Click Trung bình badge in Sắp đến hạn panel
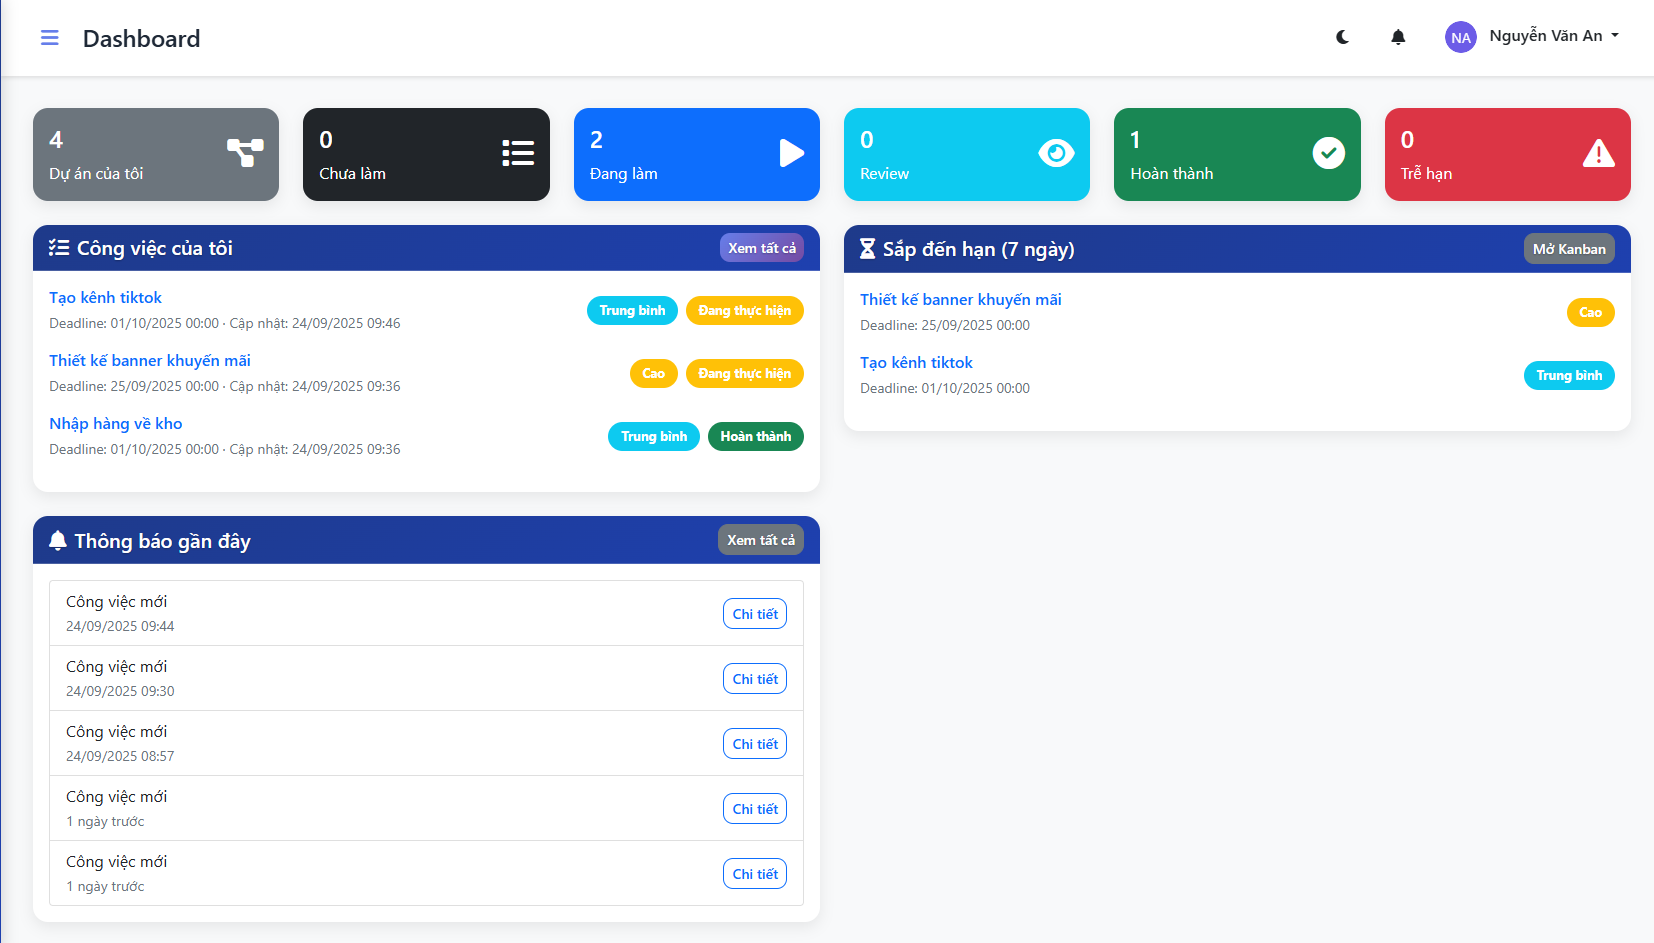The image size is (1654, 943). coord(1569,375)
